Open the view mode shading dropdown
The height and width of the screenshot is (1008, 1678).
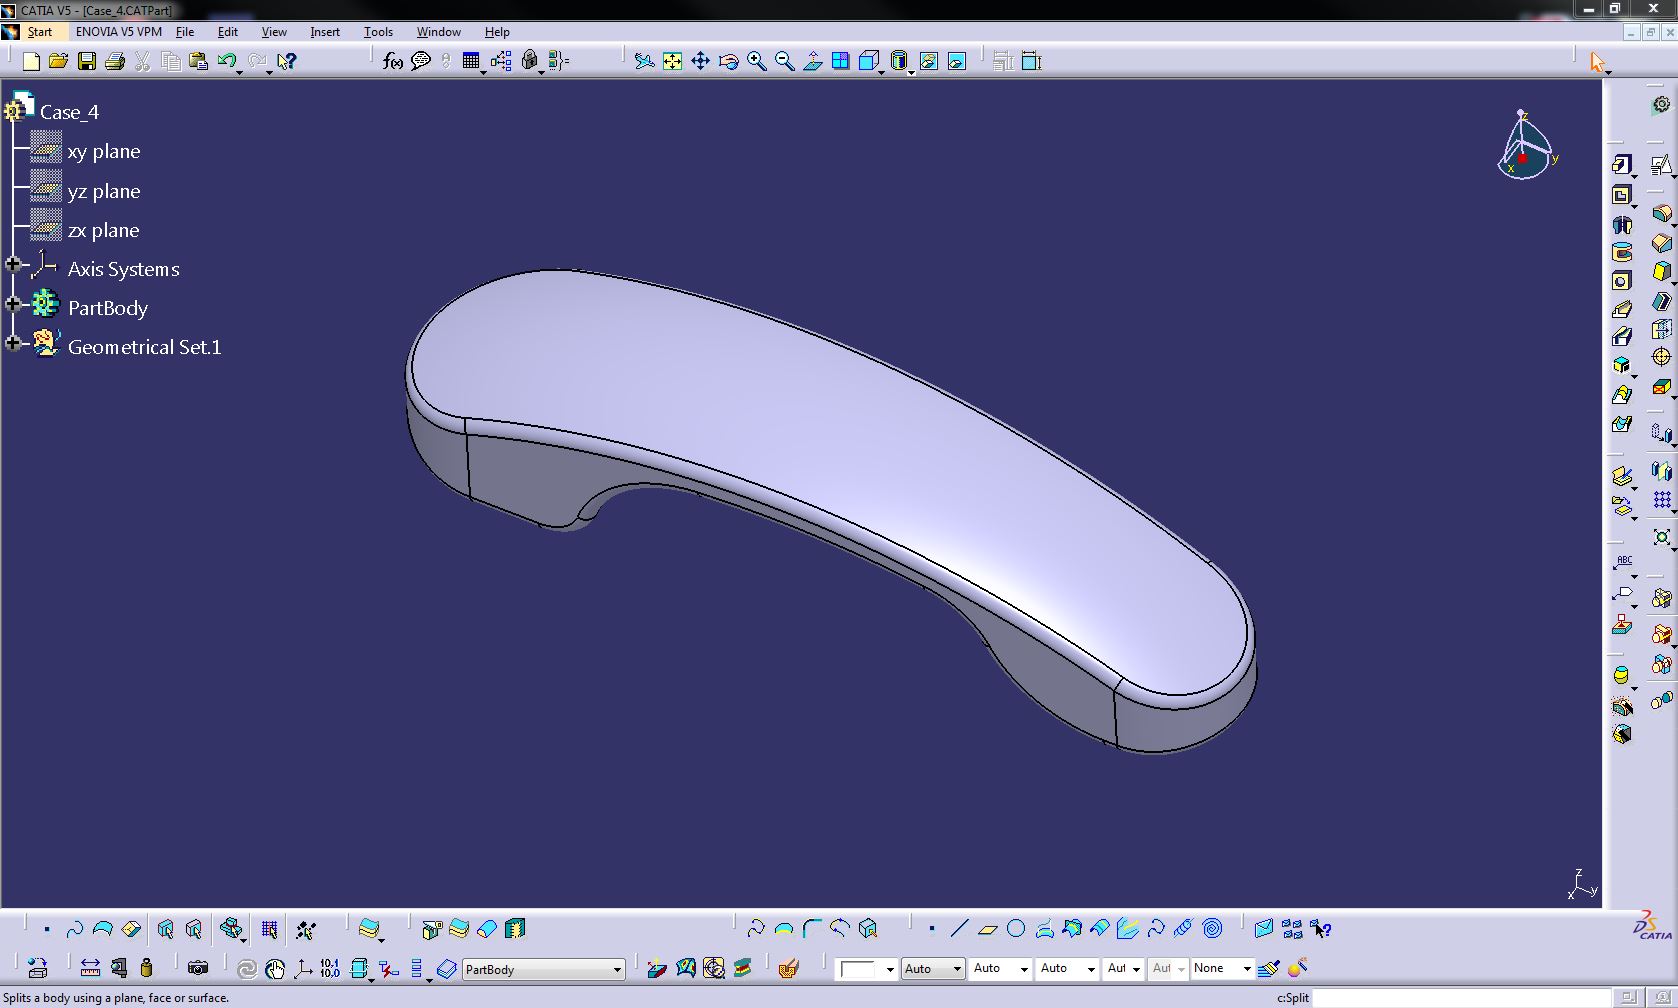pos(911,72)
